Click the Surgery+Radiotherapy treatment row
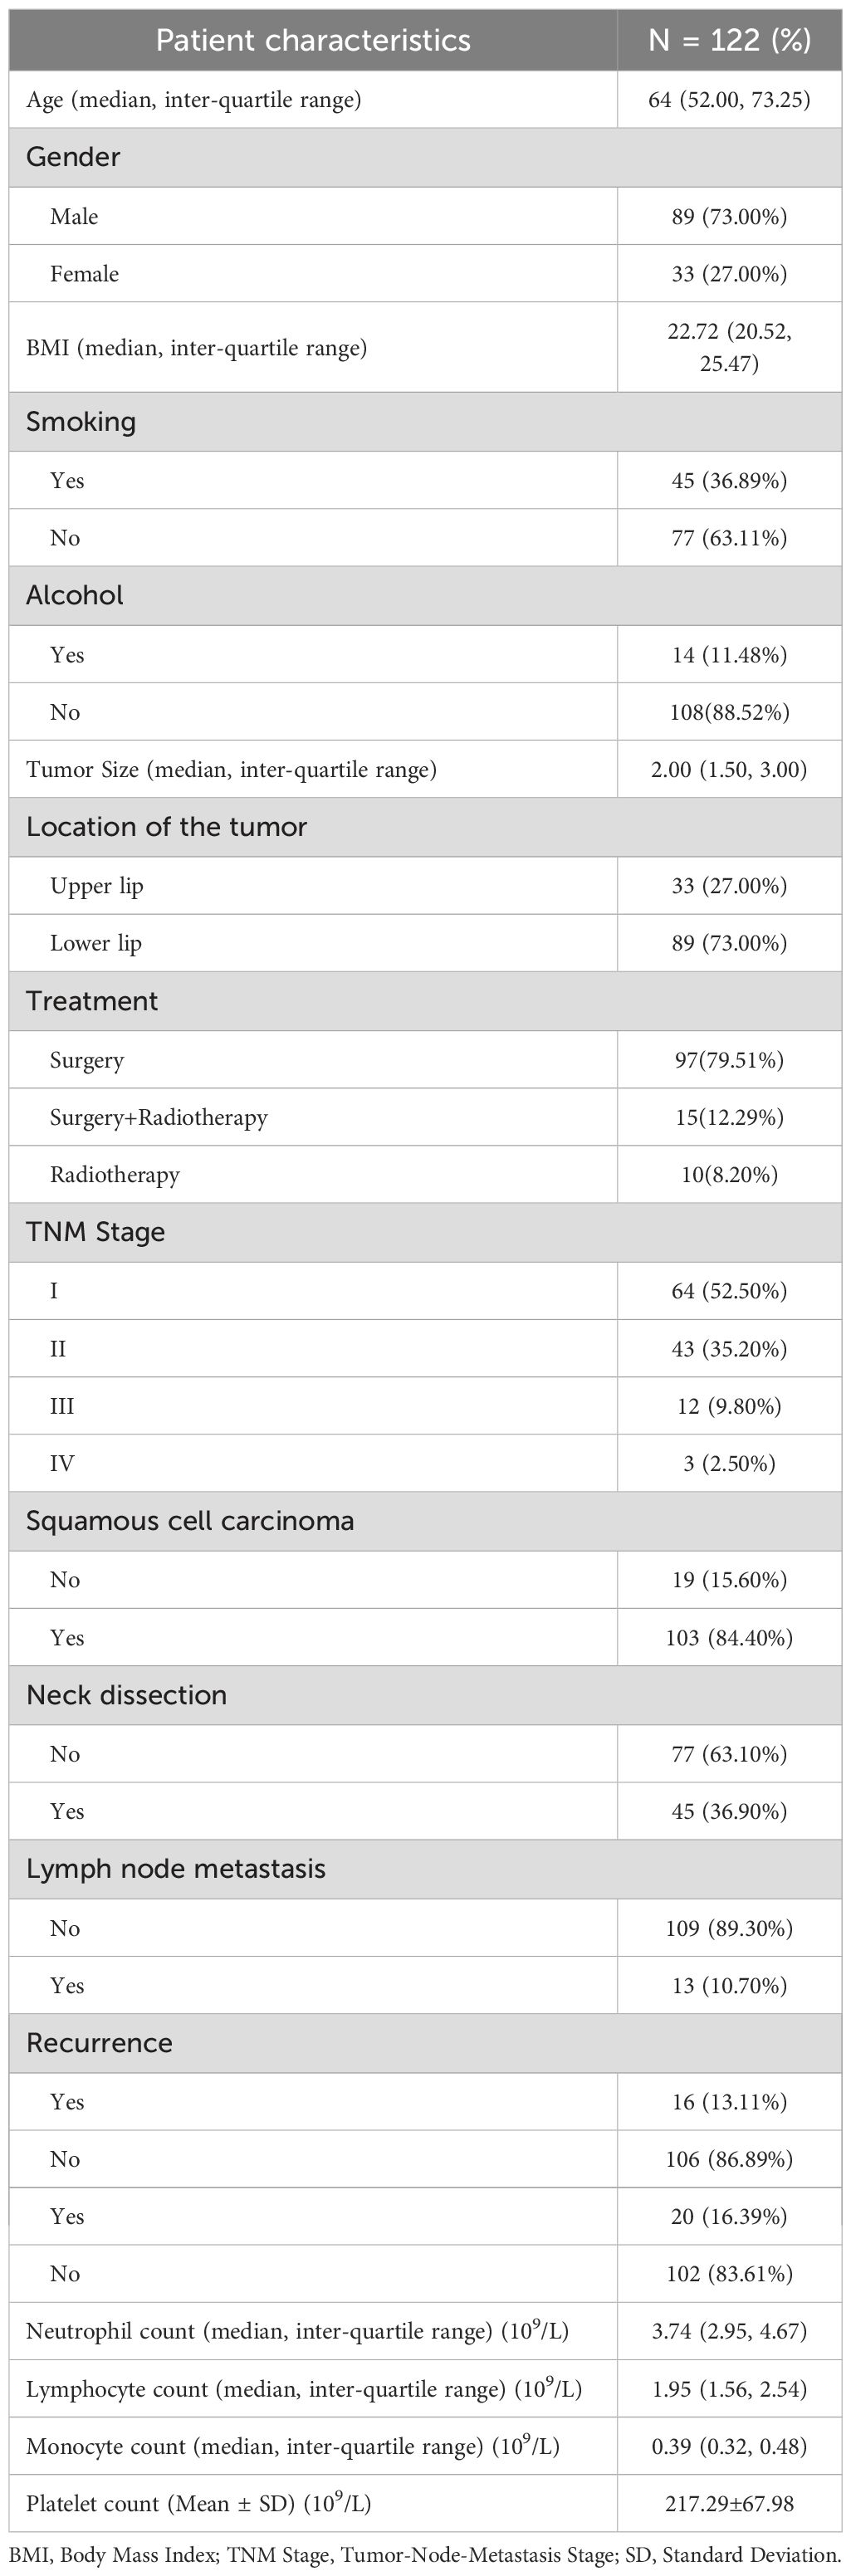Image resolution: width=851 pixels, height=2576 pixels. click(159, 1117)
